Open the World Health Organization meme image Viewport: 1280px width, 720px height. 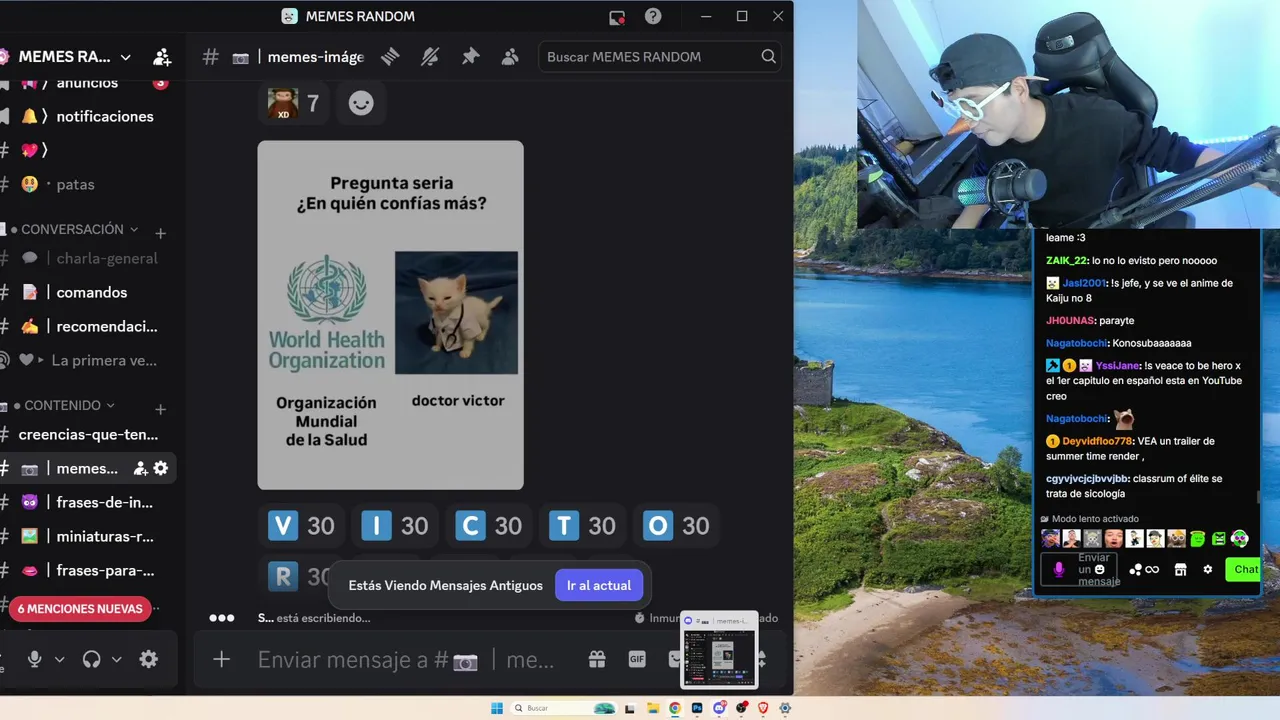tap(390, 315)
